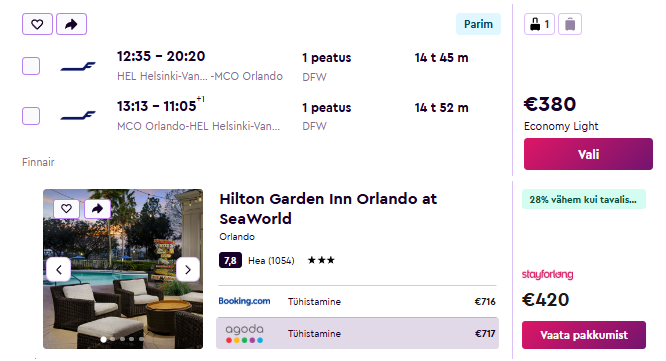The height and width of the screenshot is (361, 666).
Task: Open the Hilton Garden Inn Orlando title link
Action: click(x=328, y=209)
